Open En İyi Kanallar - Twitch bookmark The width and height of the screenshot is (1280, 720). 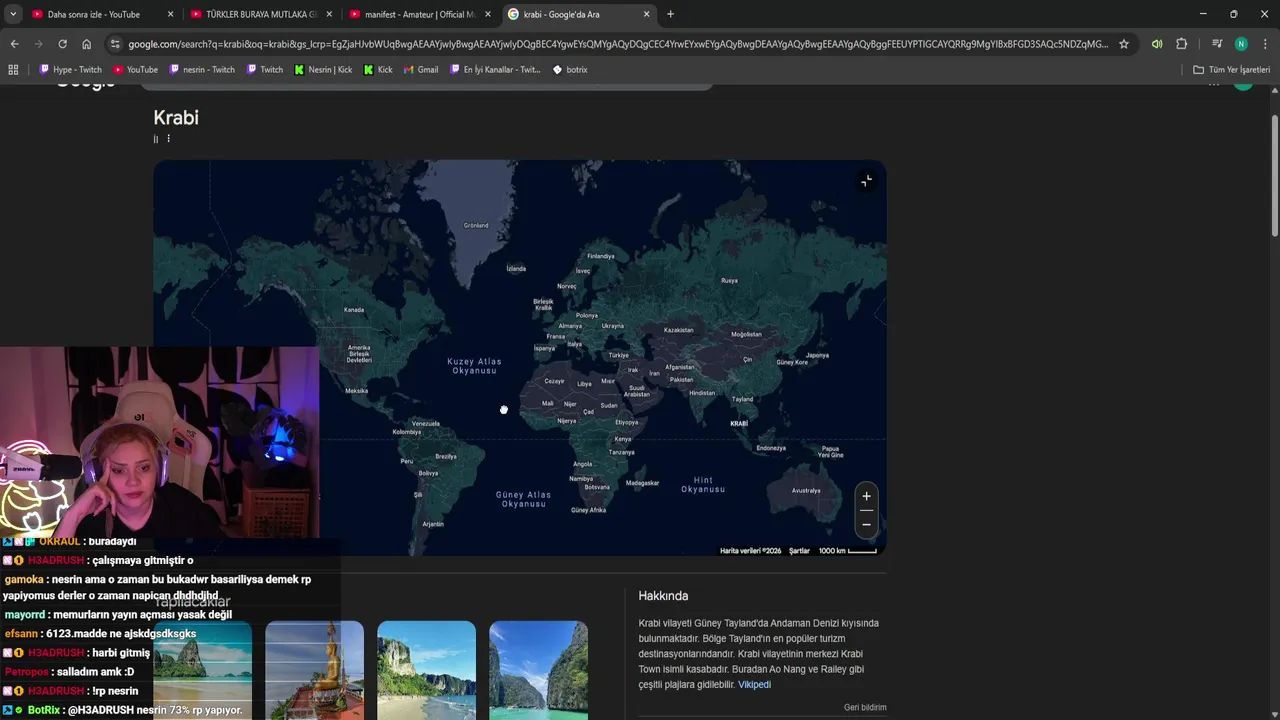pyautogui.click(x=495, y=70)
